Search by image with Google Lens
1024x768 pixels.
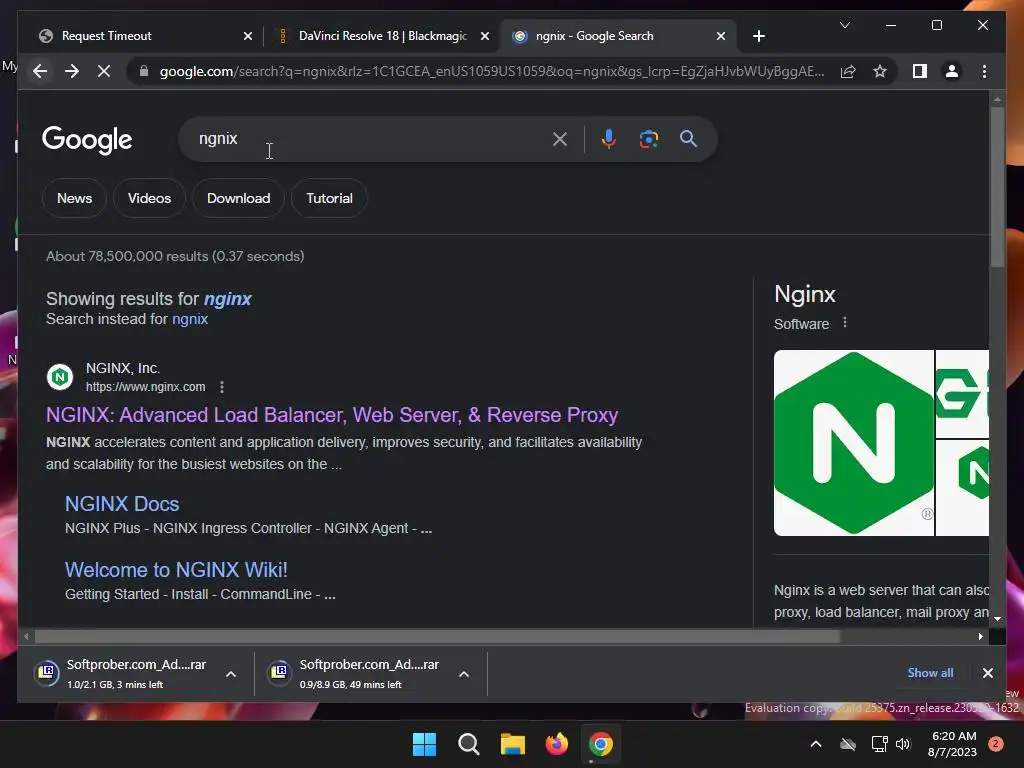648,139
